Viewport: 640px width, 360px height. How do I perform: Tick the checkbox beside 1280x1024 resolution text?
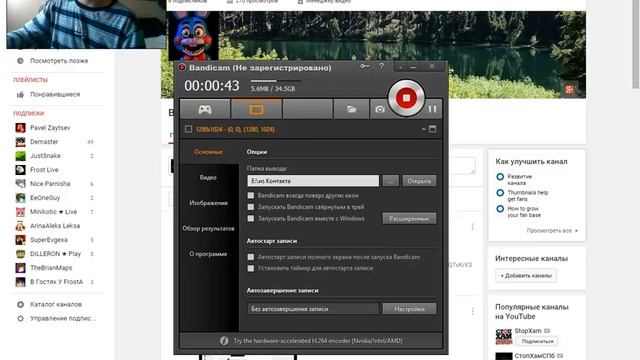188,129
